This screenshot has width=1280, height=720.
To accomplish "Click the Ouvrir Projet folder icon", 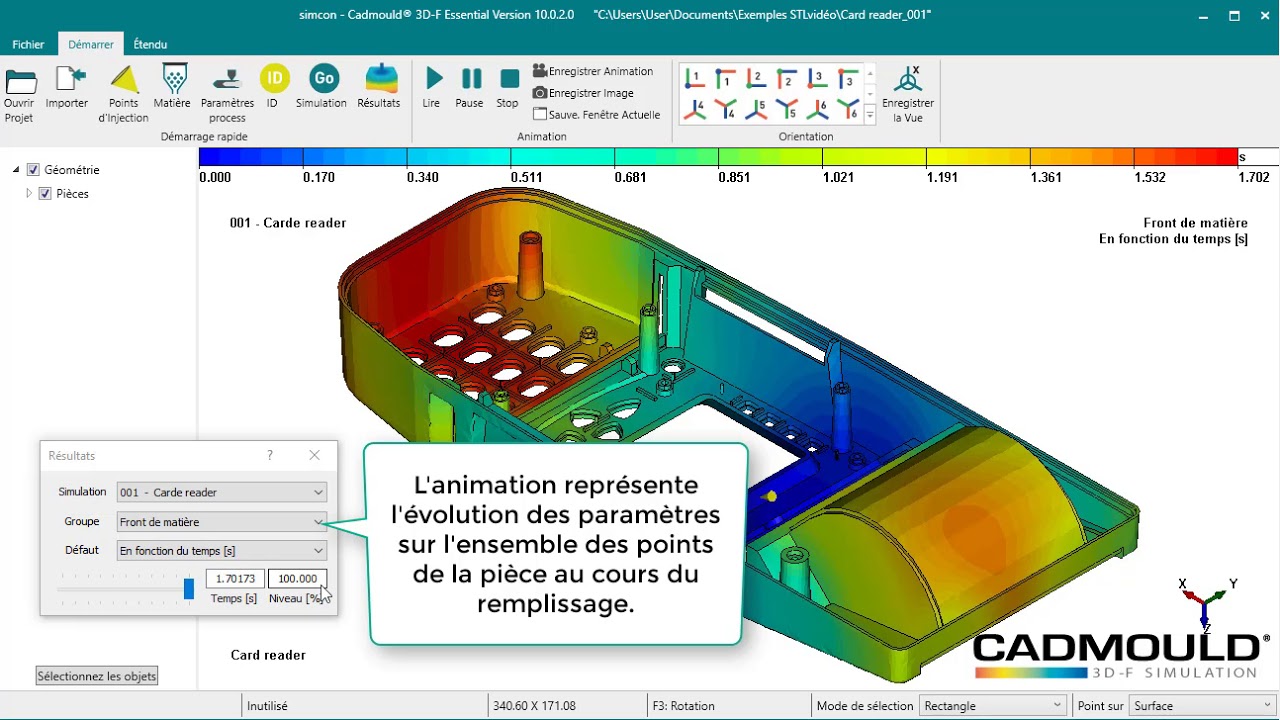I will pos(20,81).
